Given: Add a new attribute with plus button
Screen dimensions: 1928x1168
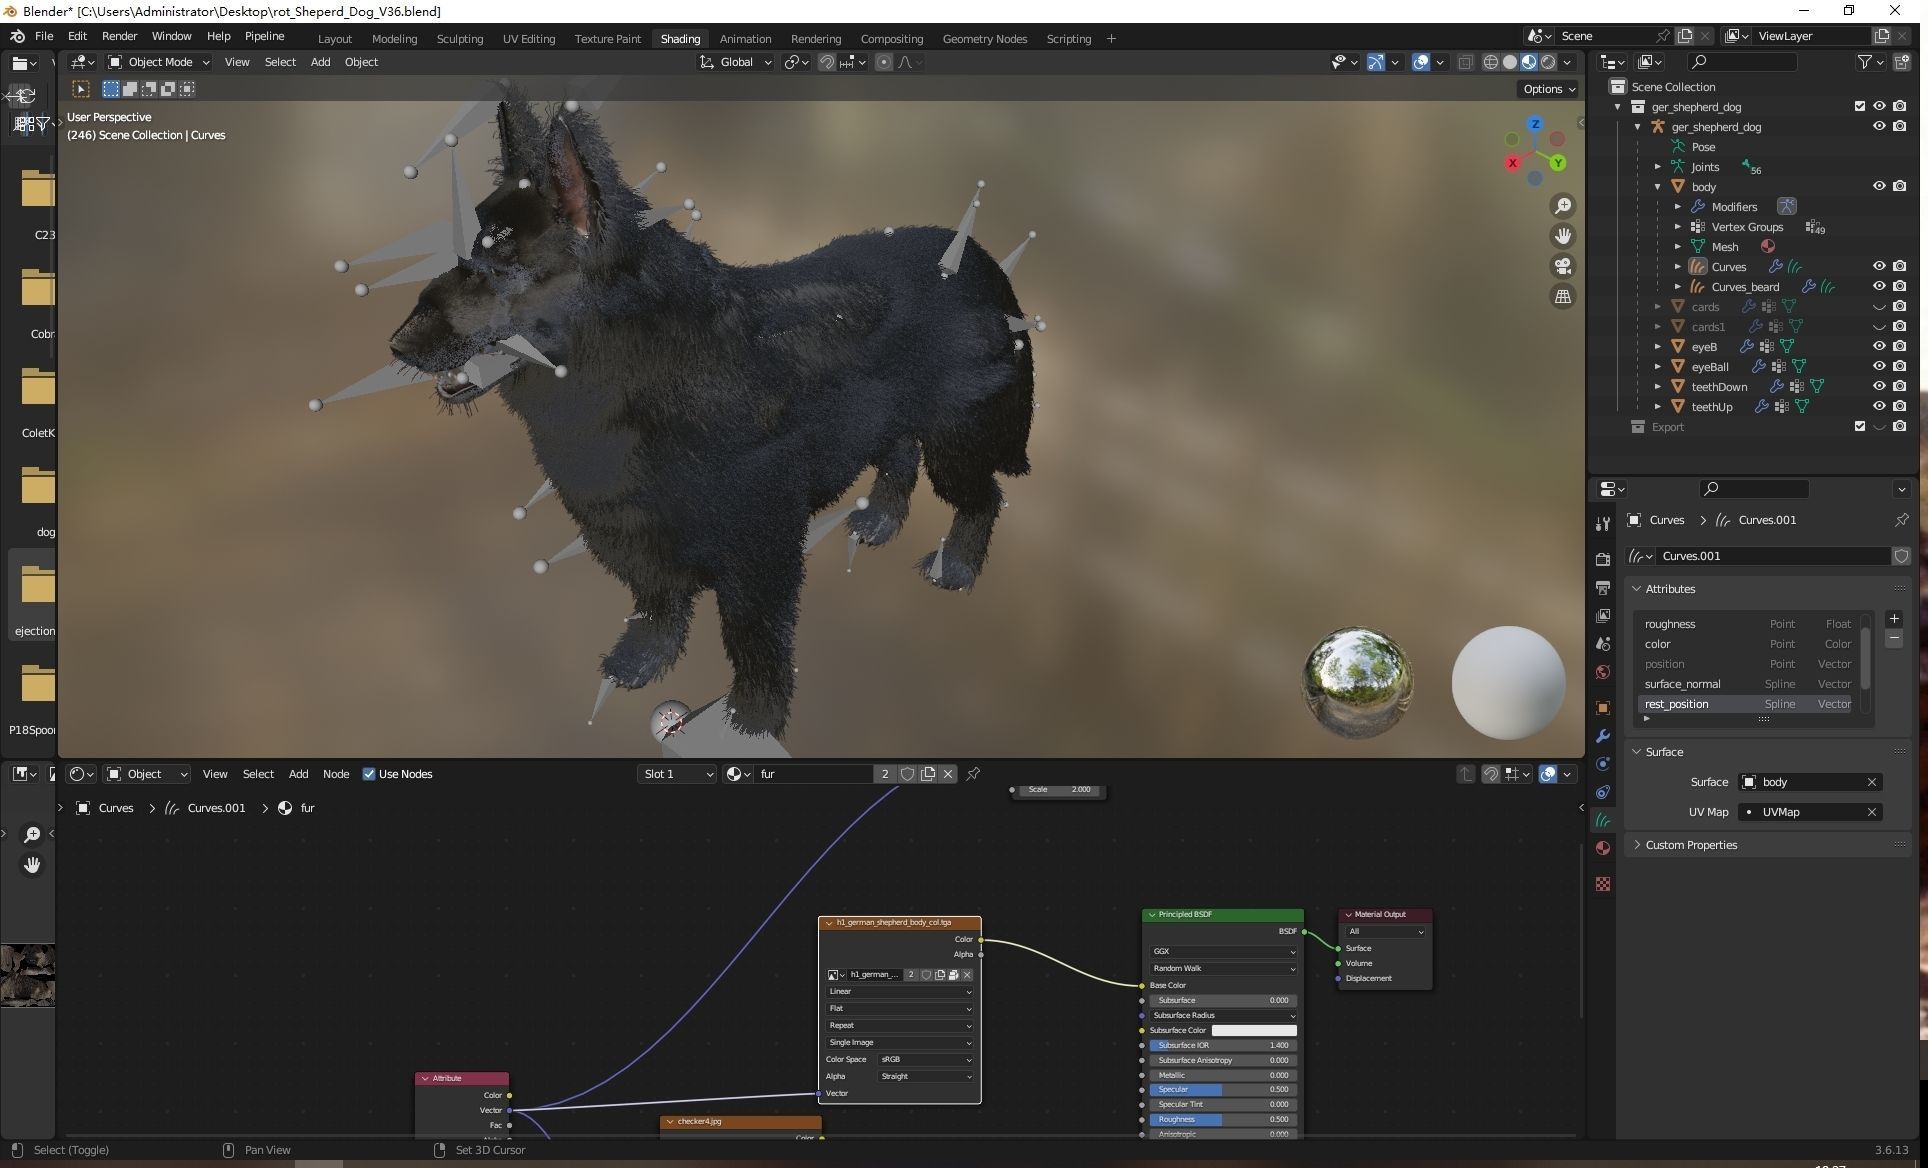Looking at the screenshot, I should click(x=1893, y=619).
